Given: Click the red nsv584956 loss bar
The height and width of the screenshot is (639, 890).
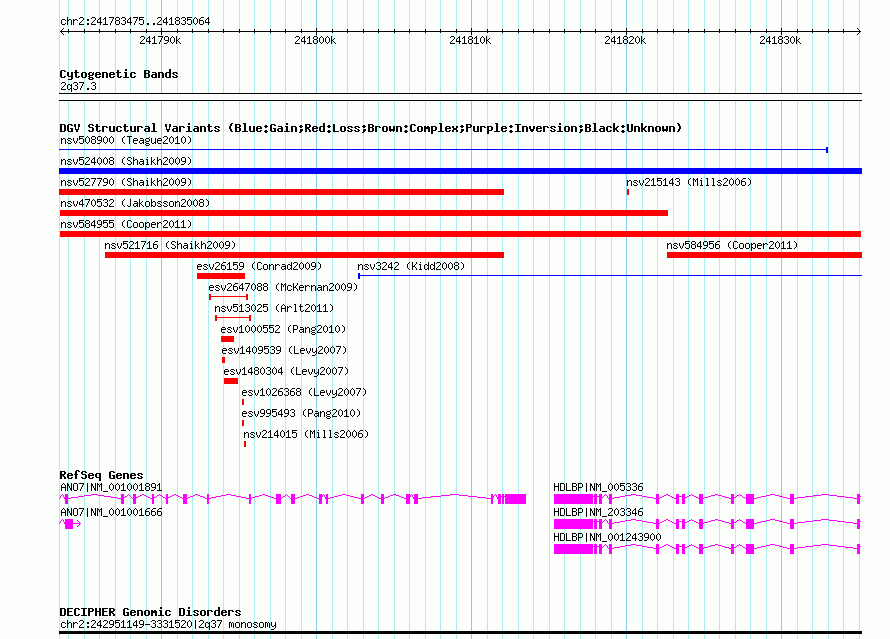Looking at the screenshot, I should tap(764, 255).
